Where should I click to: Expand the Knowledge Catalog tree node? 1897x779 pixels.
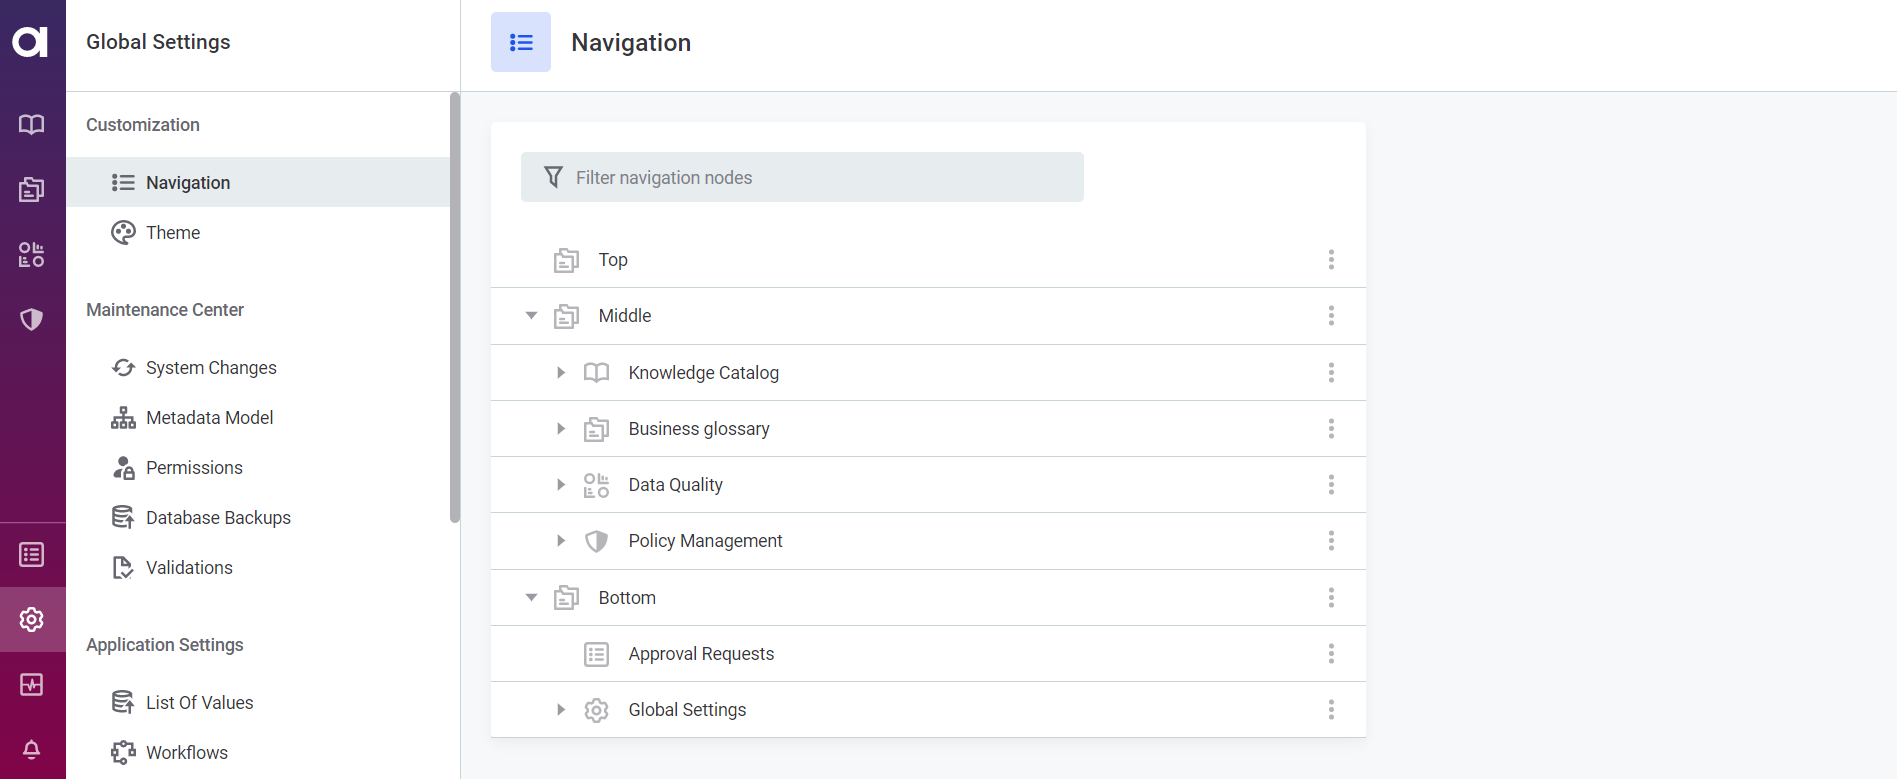point(561,373)
